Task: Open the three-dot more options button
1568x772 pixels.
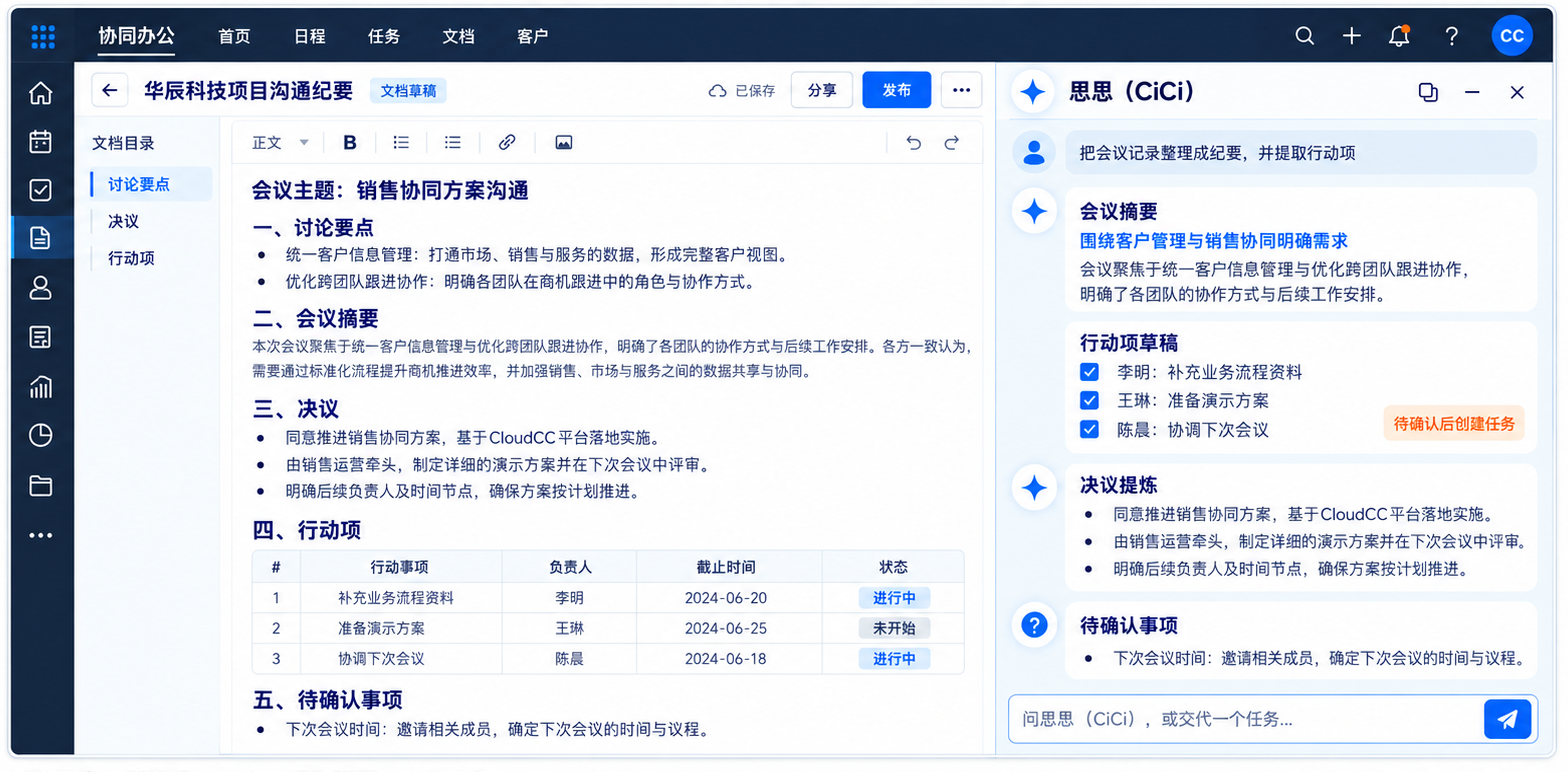Action: tap(962, 90)
